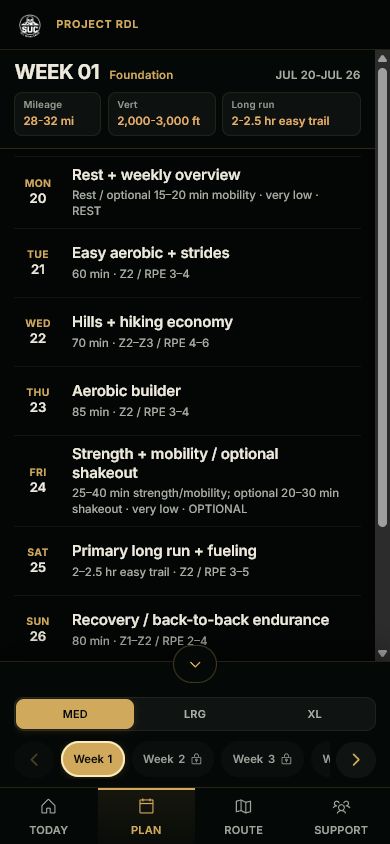390x844 pixels.
Task: Click the lock icon on Week 2
Action: pos(196,759)
